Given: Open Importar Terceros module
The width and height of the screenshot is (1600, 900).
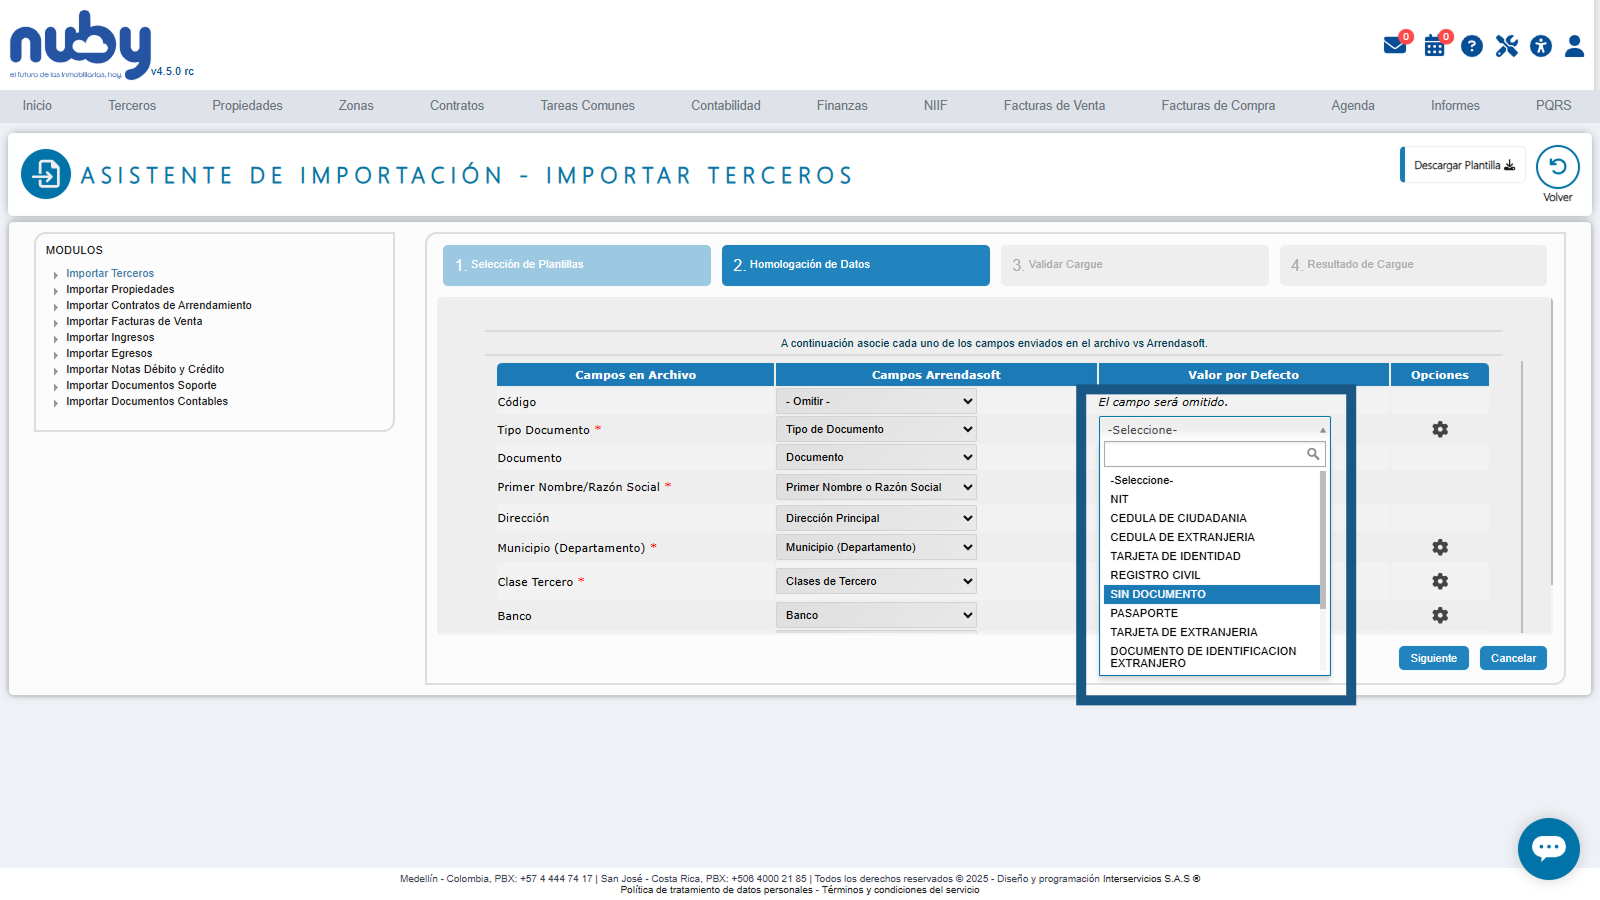Looking at the screenshot, I should point(110,273).
